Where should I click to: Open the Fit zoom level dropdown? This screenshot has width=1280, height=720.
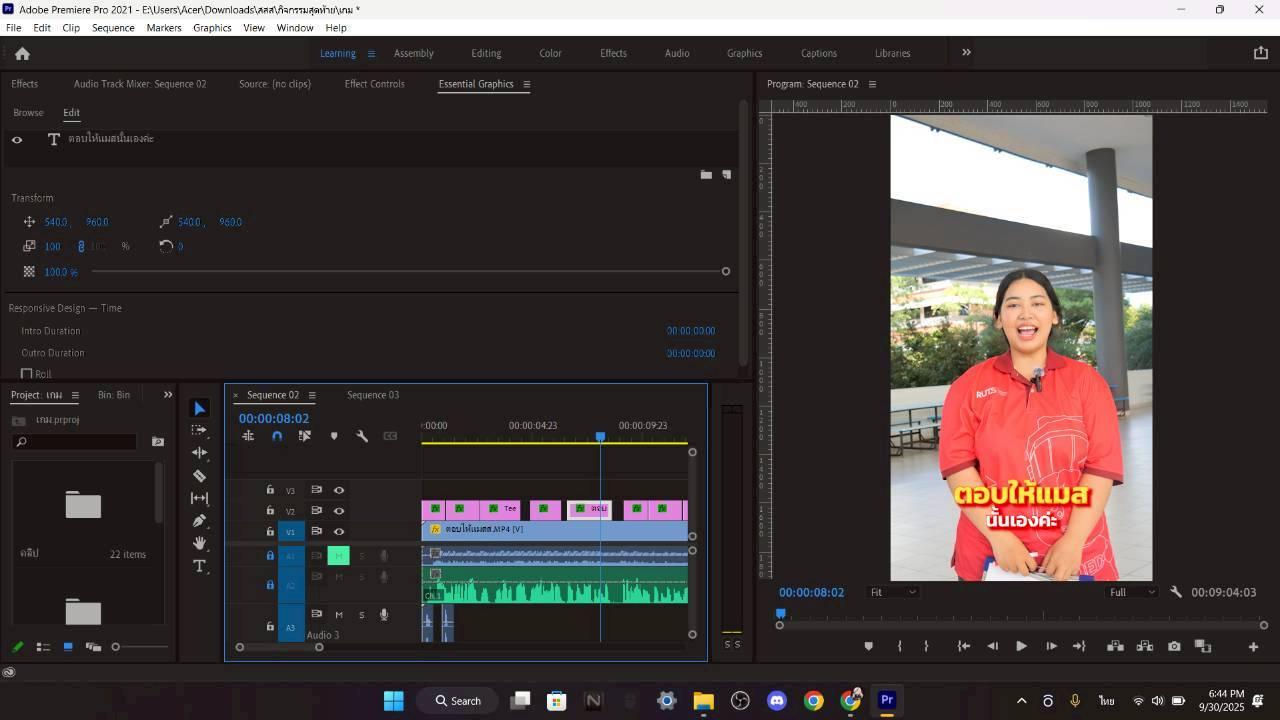pyautogui.click(x=892, y=592)
